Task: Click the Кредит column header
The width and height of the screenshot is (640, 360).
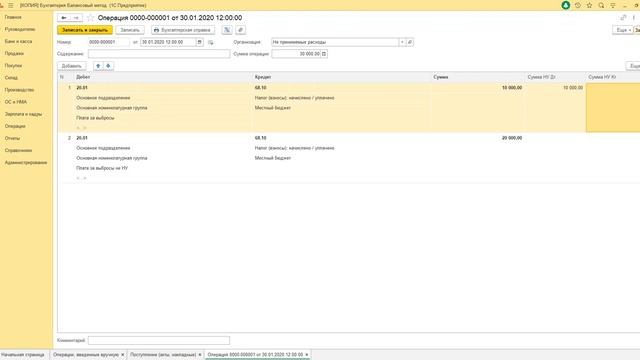Action: [341, 77]
